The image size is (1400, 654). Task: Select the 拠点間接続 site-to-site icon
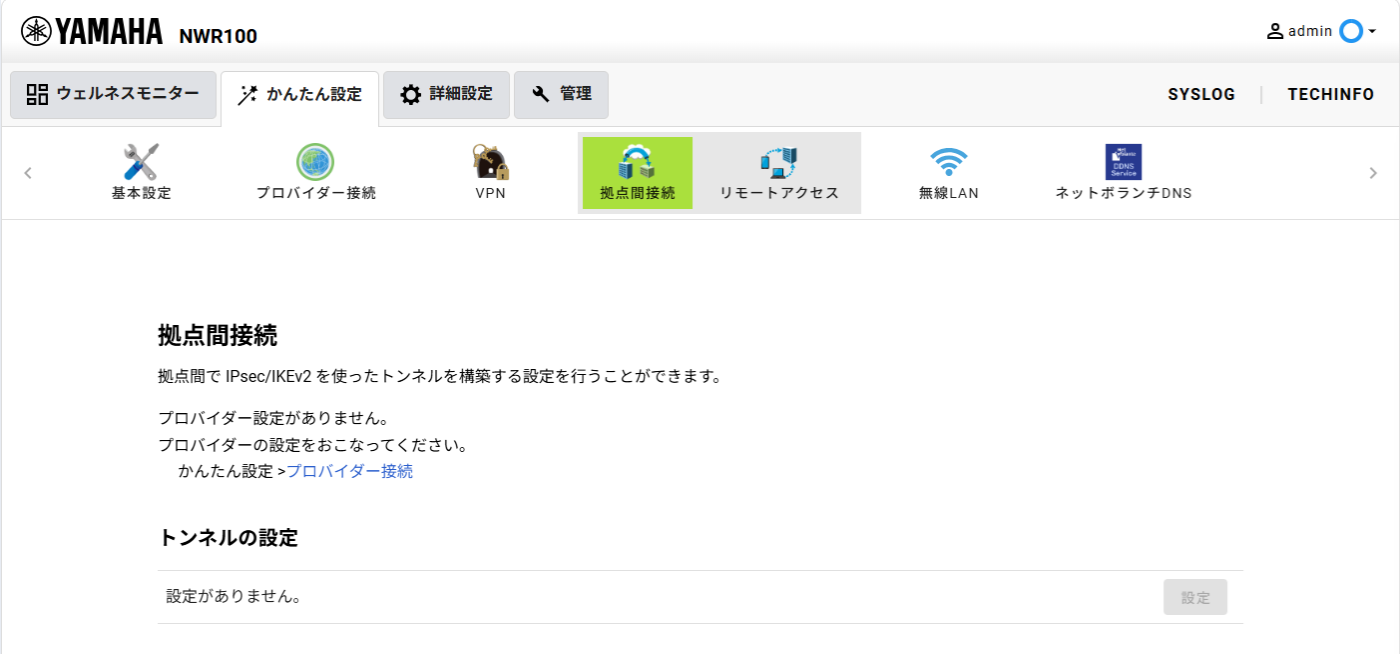[x=637, y=162]
